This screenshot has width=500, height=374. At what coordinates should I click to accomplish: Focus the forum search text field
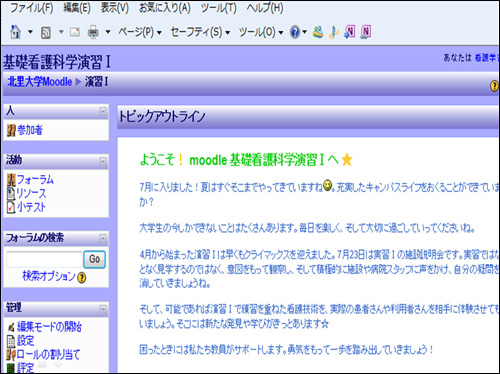coord(44,259)
